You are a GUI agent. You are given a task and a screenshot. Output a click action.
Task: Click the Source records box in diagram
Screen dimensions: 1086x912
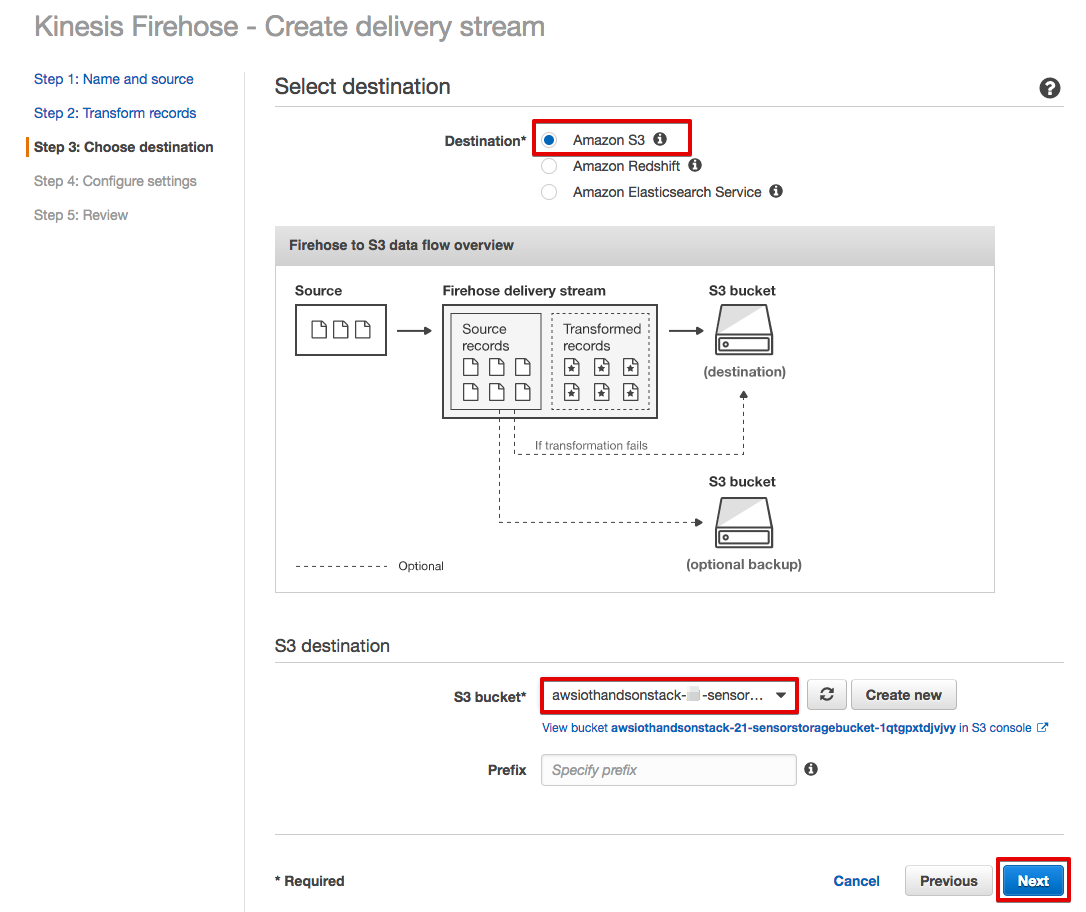pyautogui.click(x=496, y=361)
